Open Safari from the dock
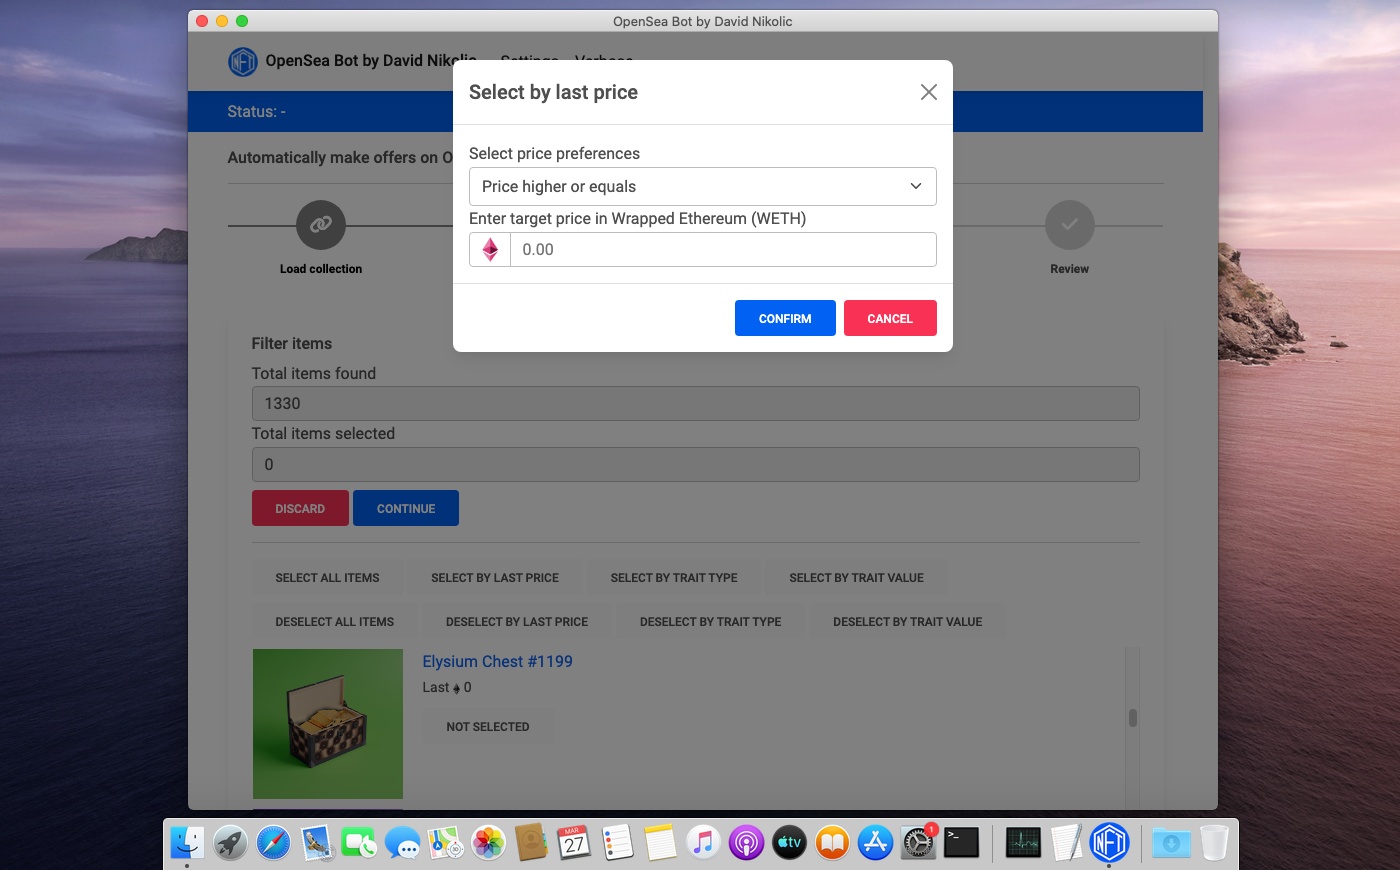The image size is (1400, 870). (273, 843)
